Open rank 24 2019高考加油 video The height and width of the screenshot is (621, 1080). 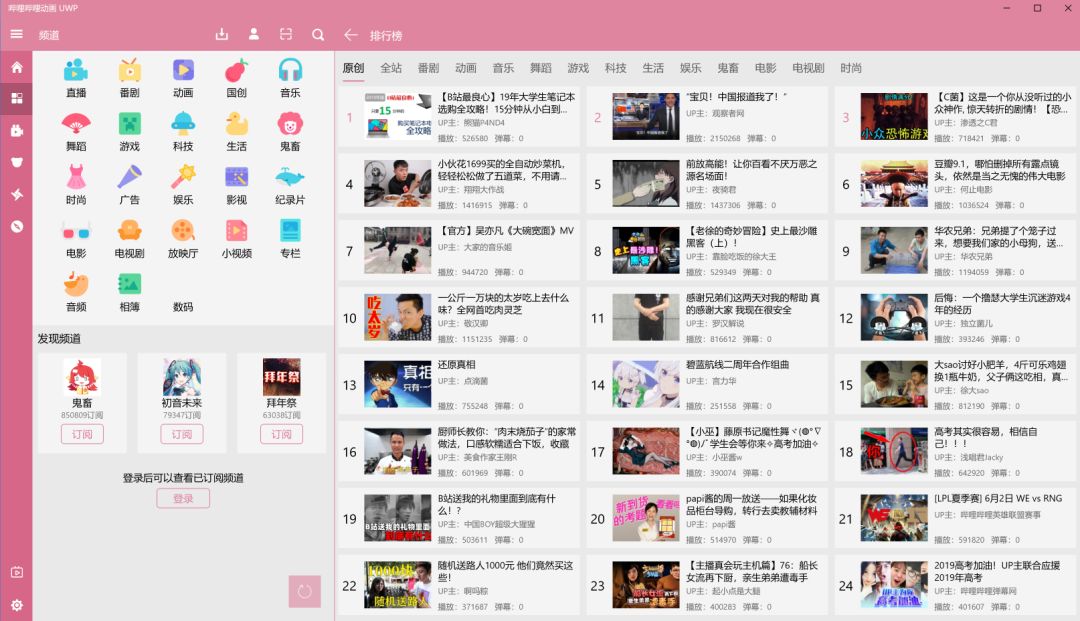[x=955, y=586]
